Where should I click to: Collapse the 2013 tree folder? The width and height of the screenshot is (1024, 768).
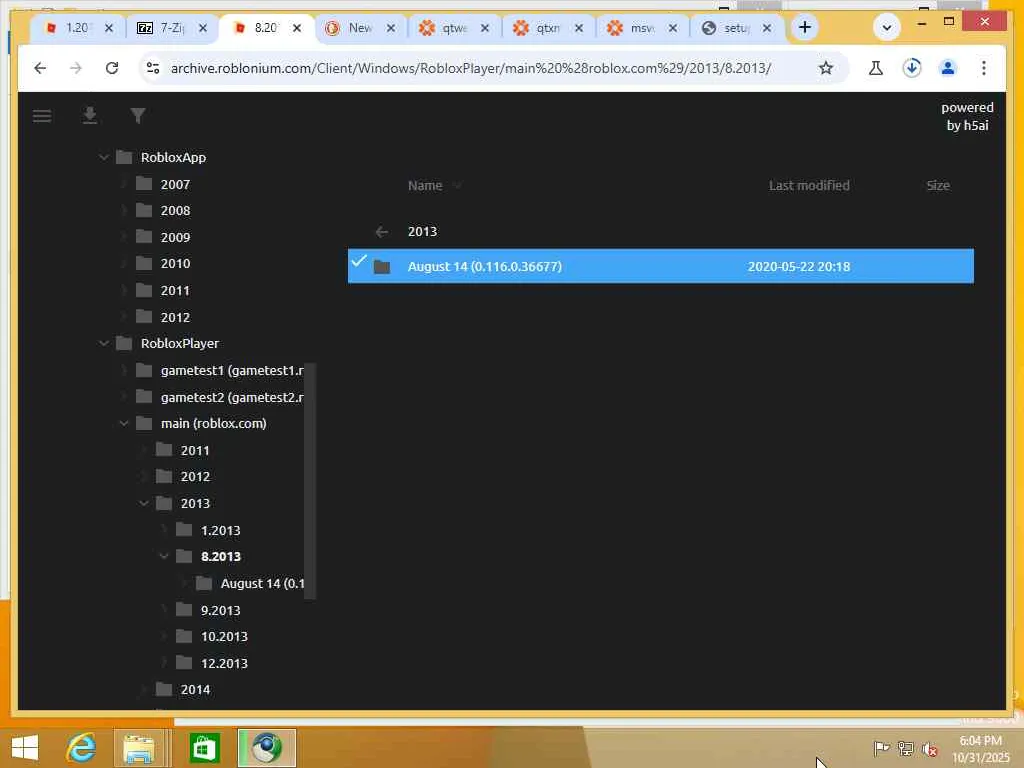144,504
